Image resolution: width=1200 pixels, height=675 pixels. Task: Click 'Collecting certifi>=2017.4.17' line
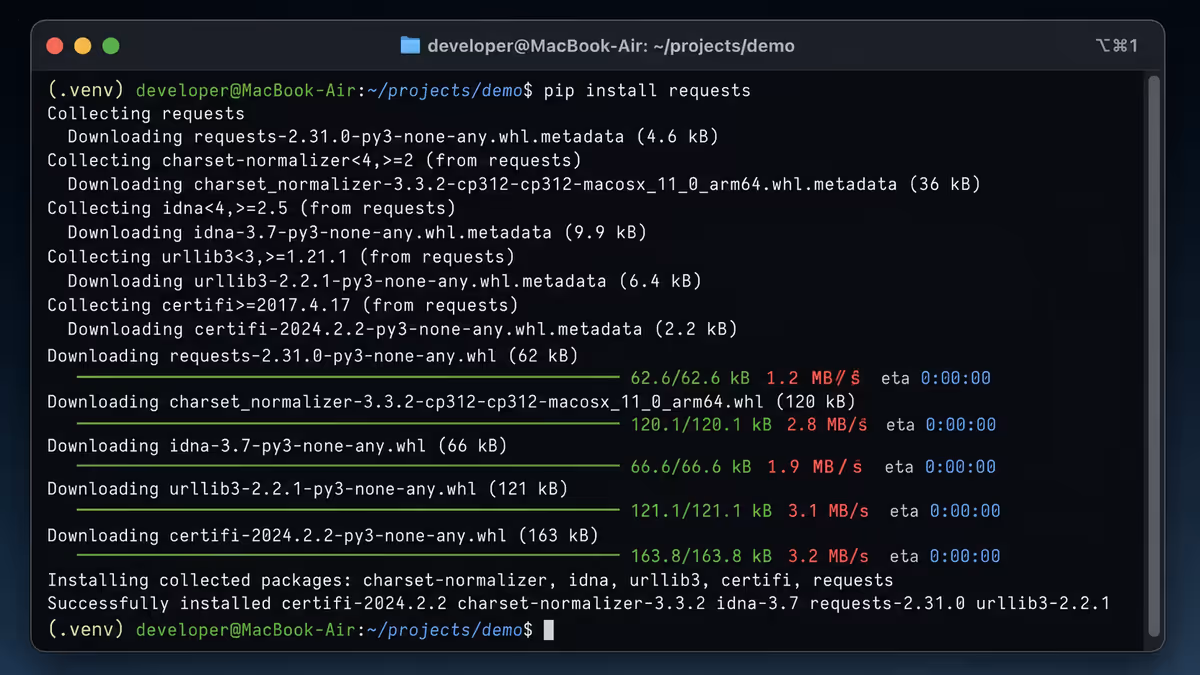pyautogui.click(x=283, y=305)
